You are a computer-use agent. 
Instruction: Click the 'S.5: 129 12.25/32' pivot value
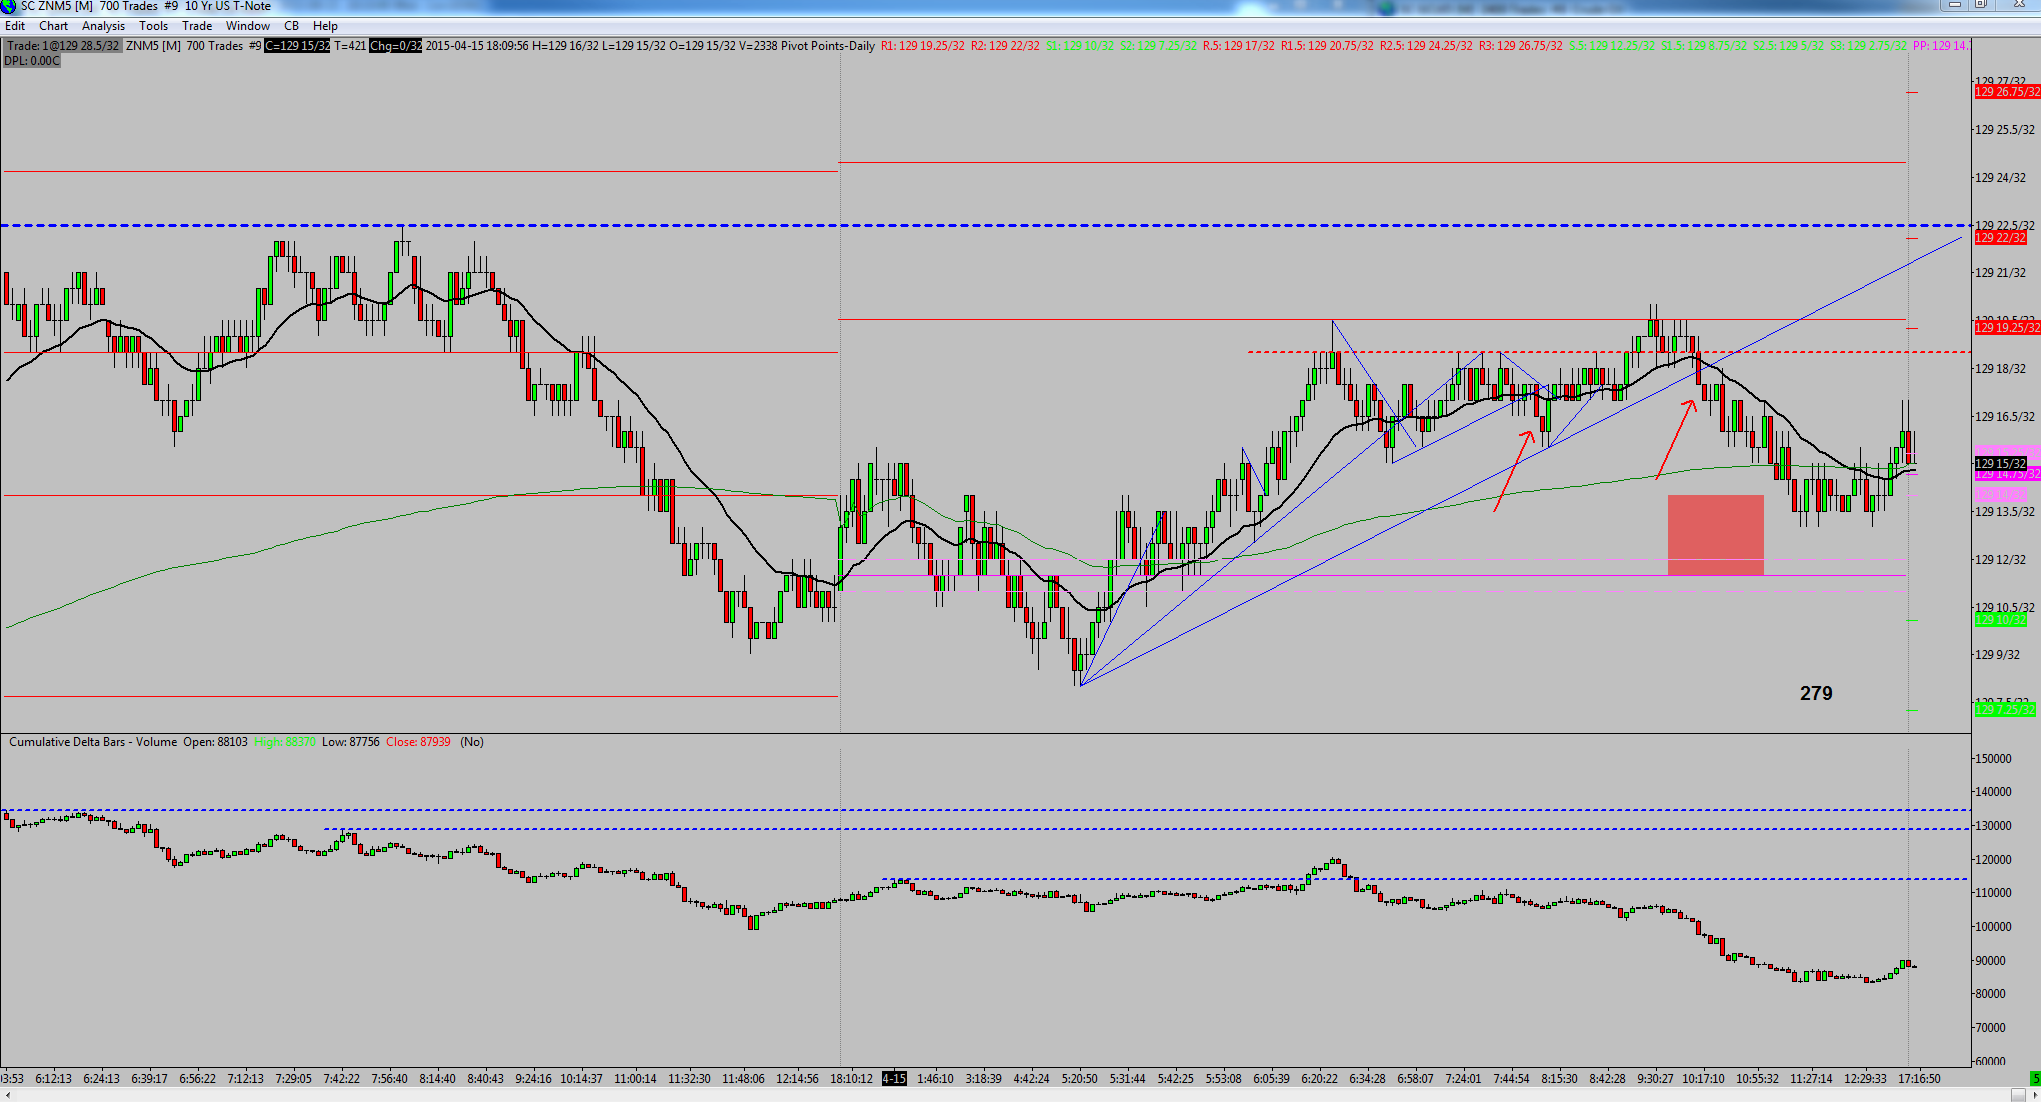click(1612, 46)
